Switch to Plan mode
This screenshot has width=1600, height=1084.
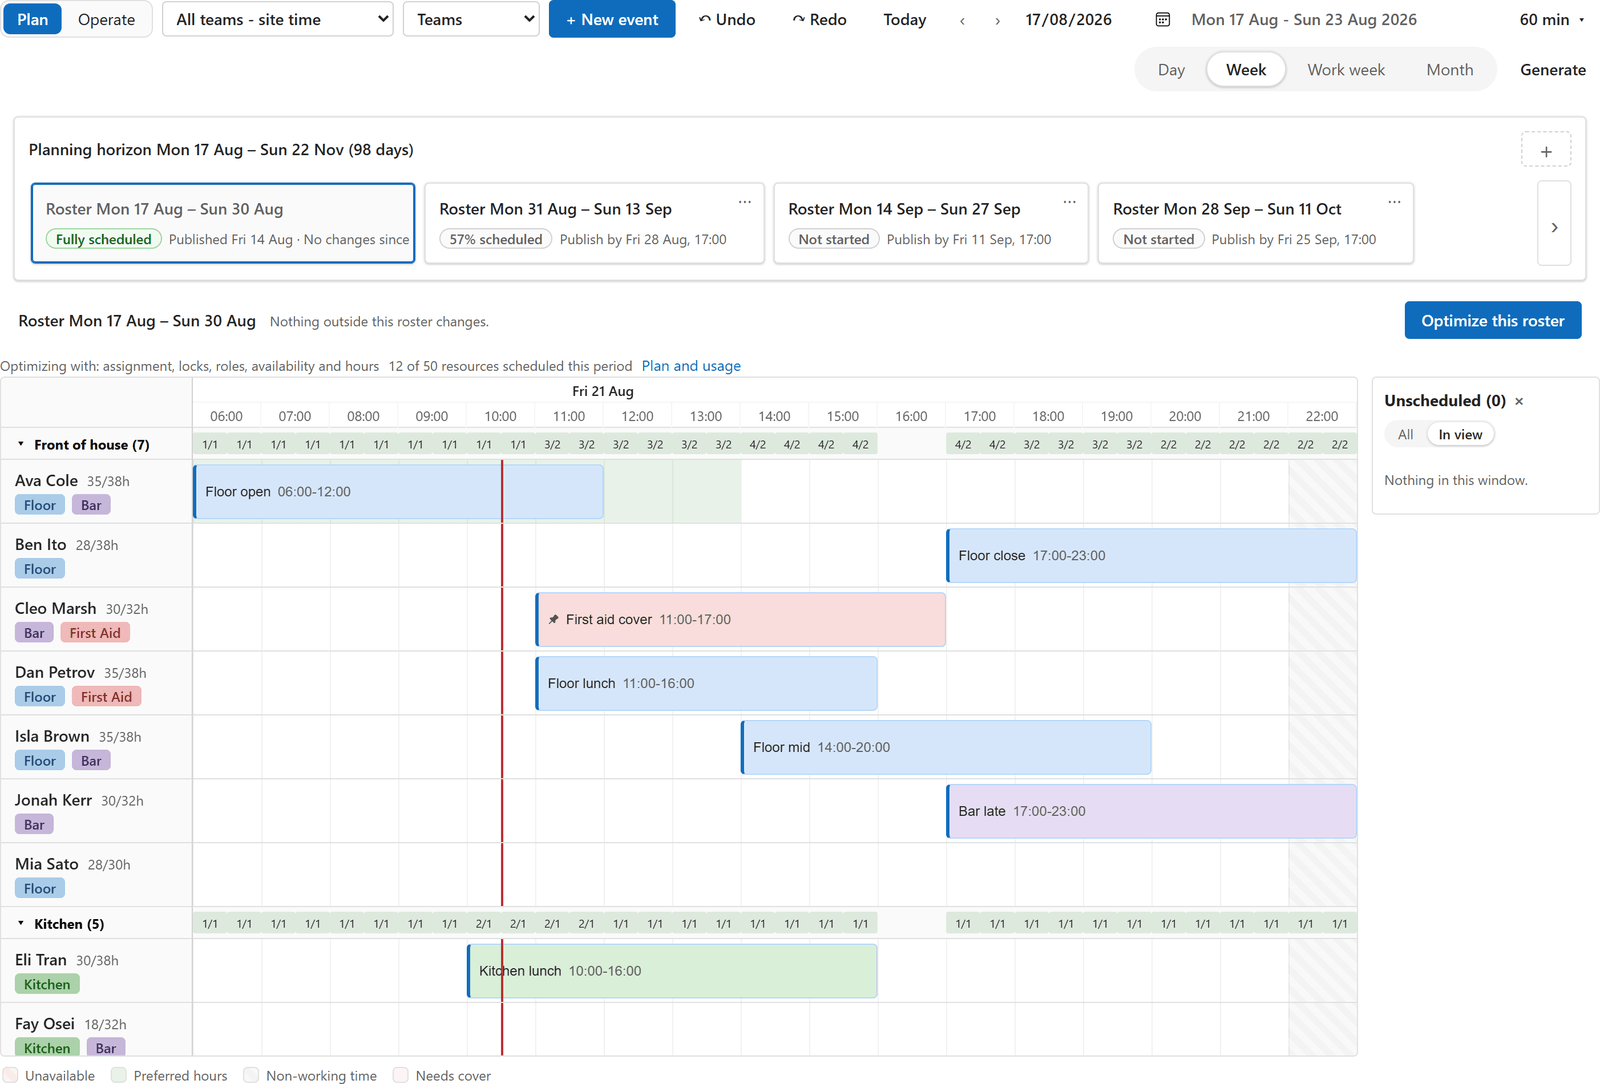(x=33, y=19)
